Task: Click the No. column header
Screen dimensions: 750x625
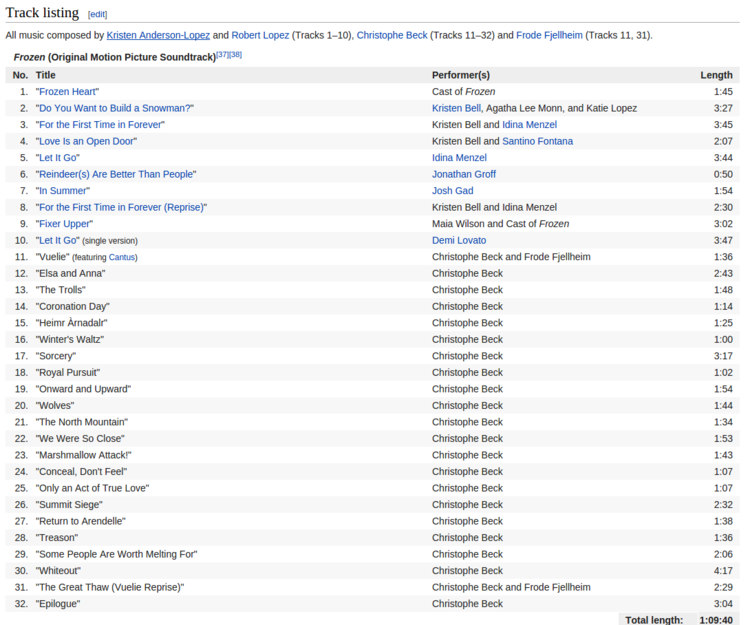Action: click(20, 75)
